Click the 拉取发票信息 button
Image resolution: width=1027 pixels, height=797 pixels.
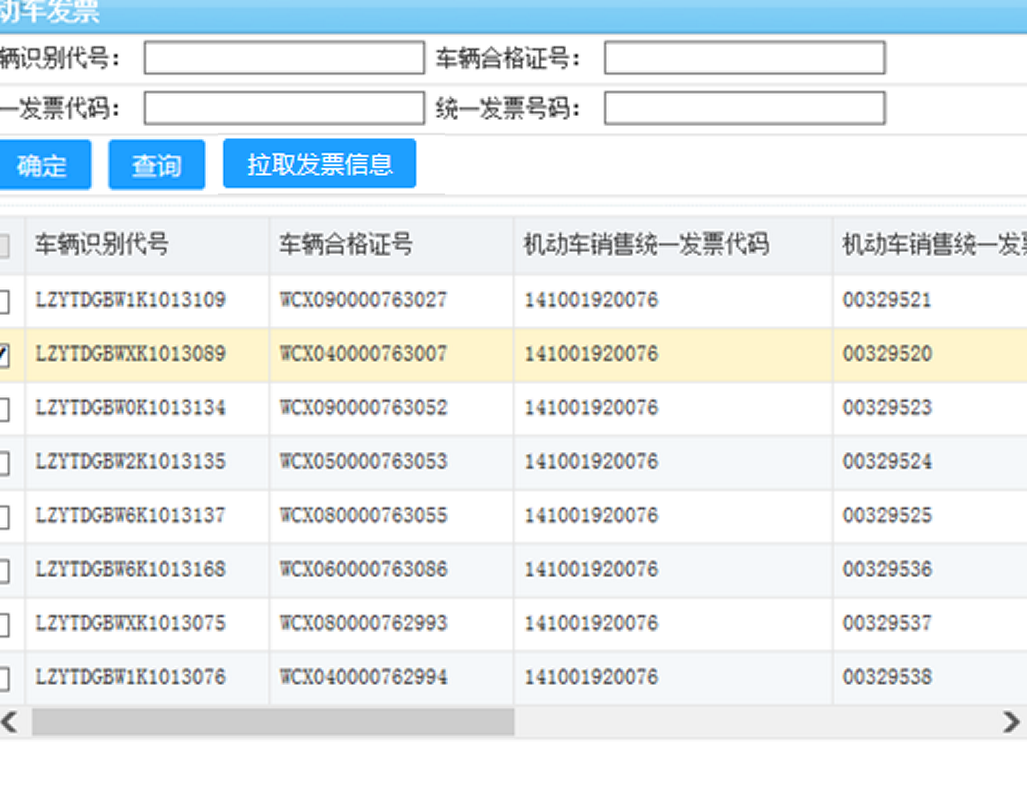click(319, 164)
